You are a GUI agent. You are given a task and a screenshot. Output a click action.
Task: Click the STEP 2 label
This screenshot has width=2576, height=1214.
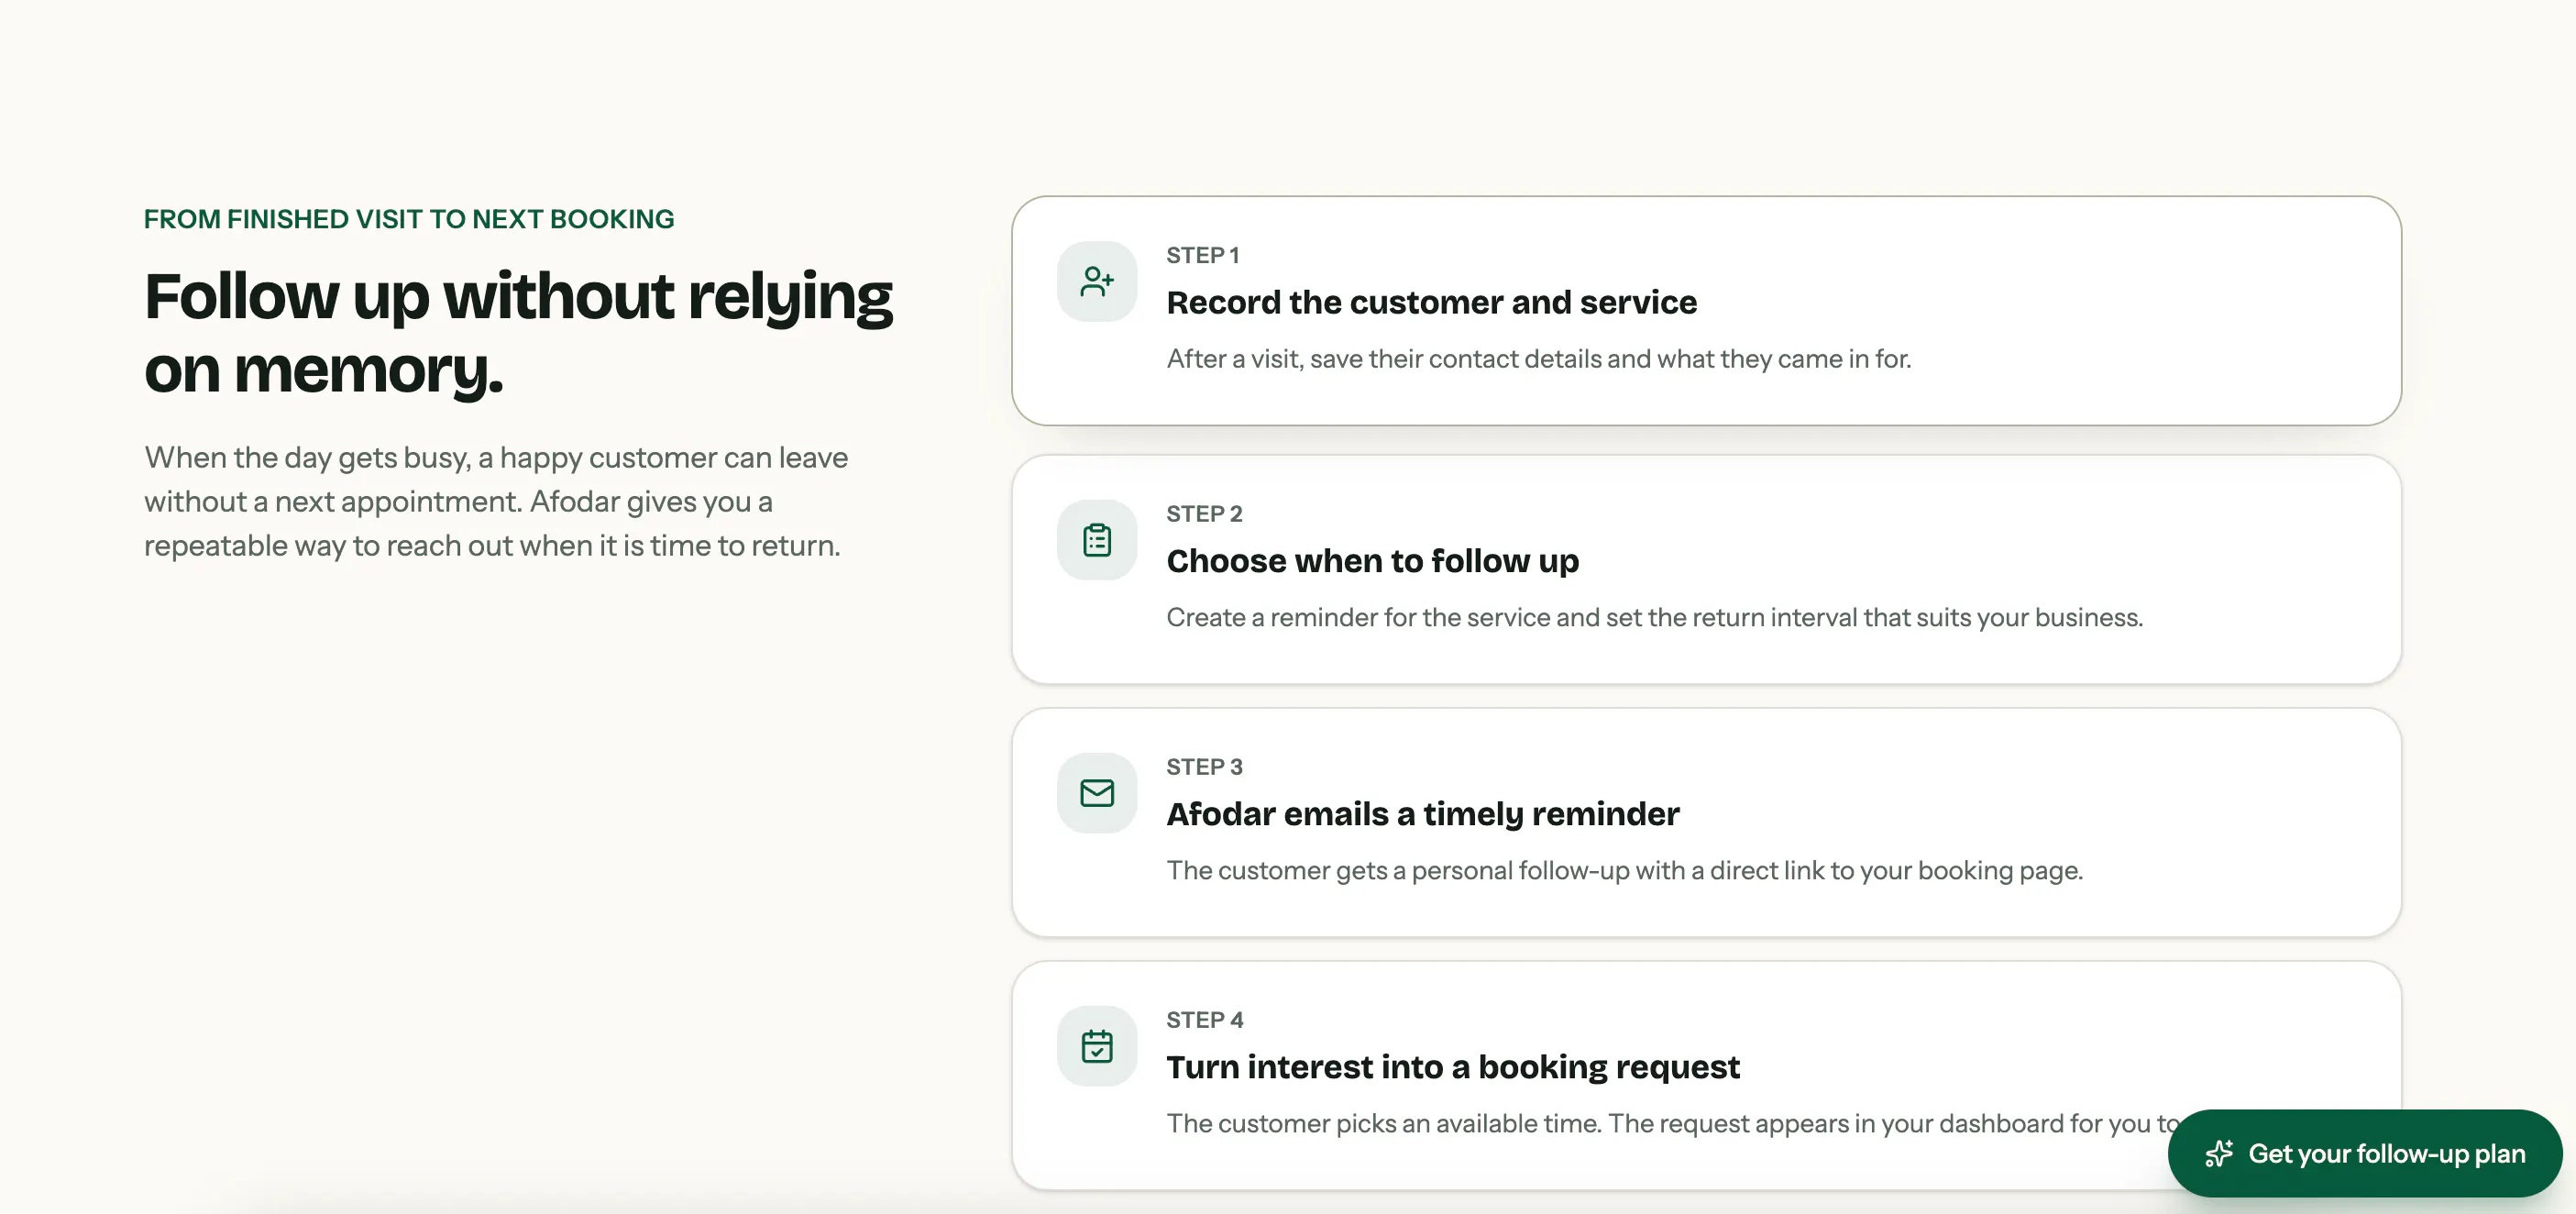click(x=1204, y=514)
